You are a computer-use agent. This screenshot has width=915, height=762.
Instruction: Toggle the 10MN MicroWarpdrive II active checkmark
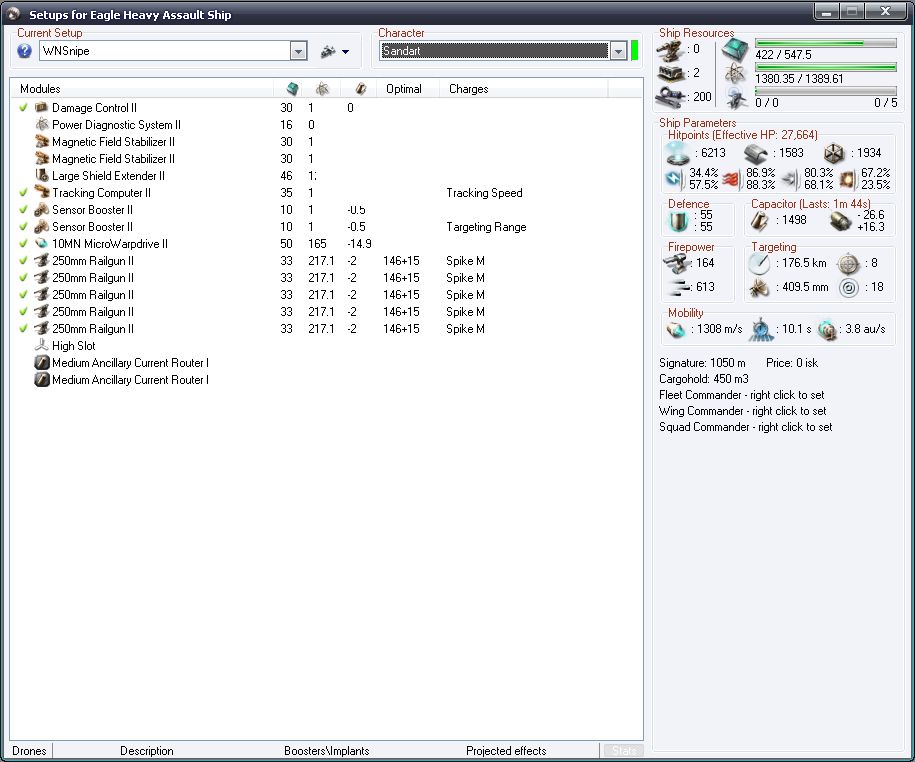23,243
